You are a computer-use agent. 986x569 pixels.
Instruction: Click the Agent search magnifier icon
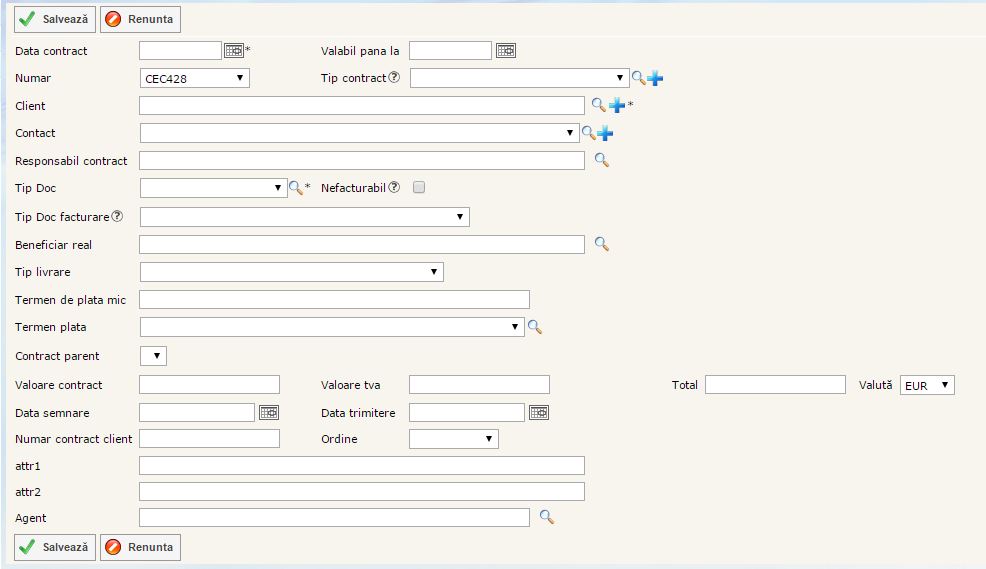(546, 517)
